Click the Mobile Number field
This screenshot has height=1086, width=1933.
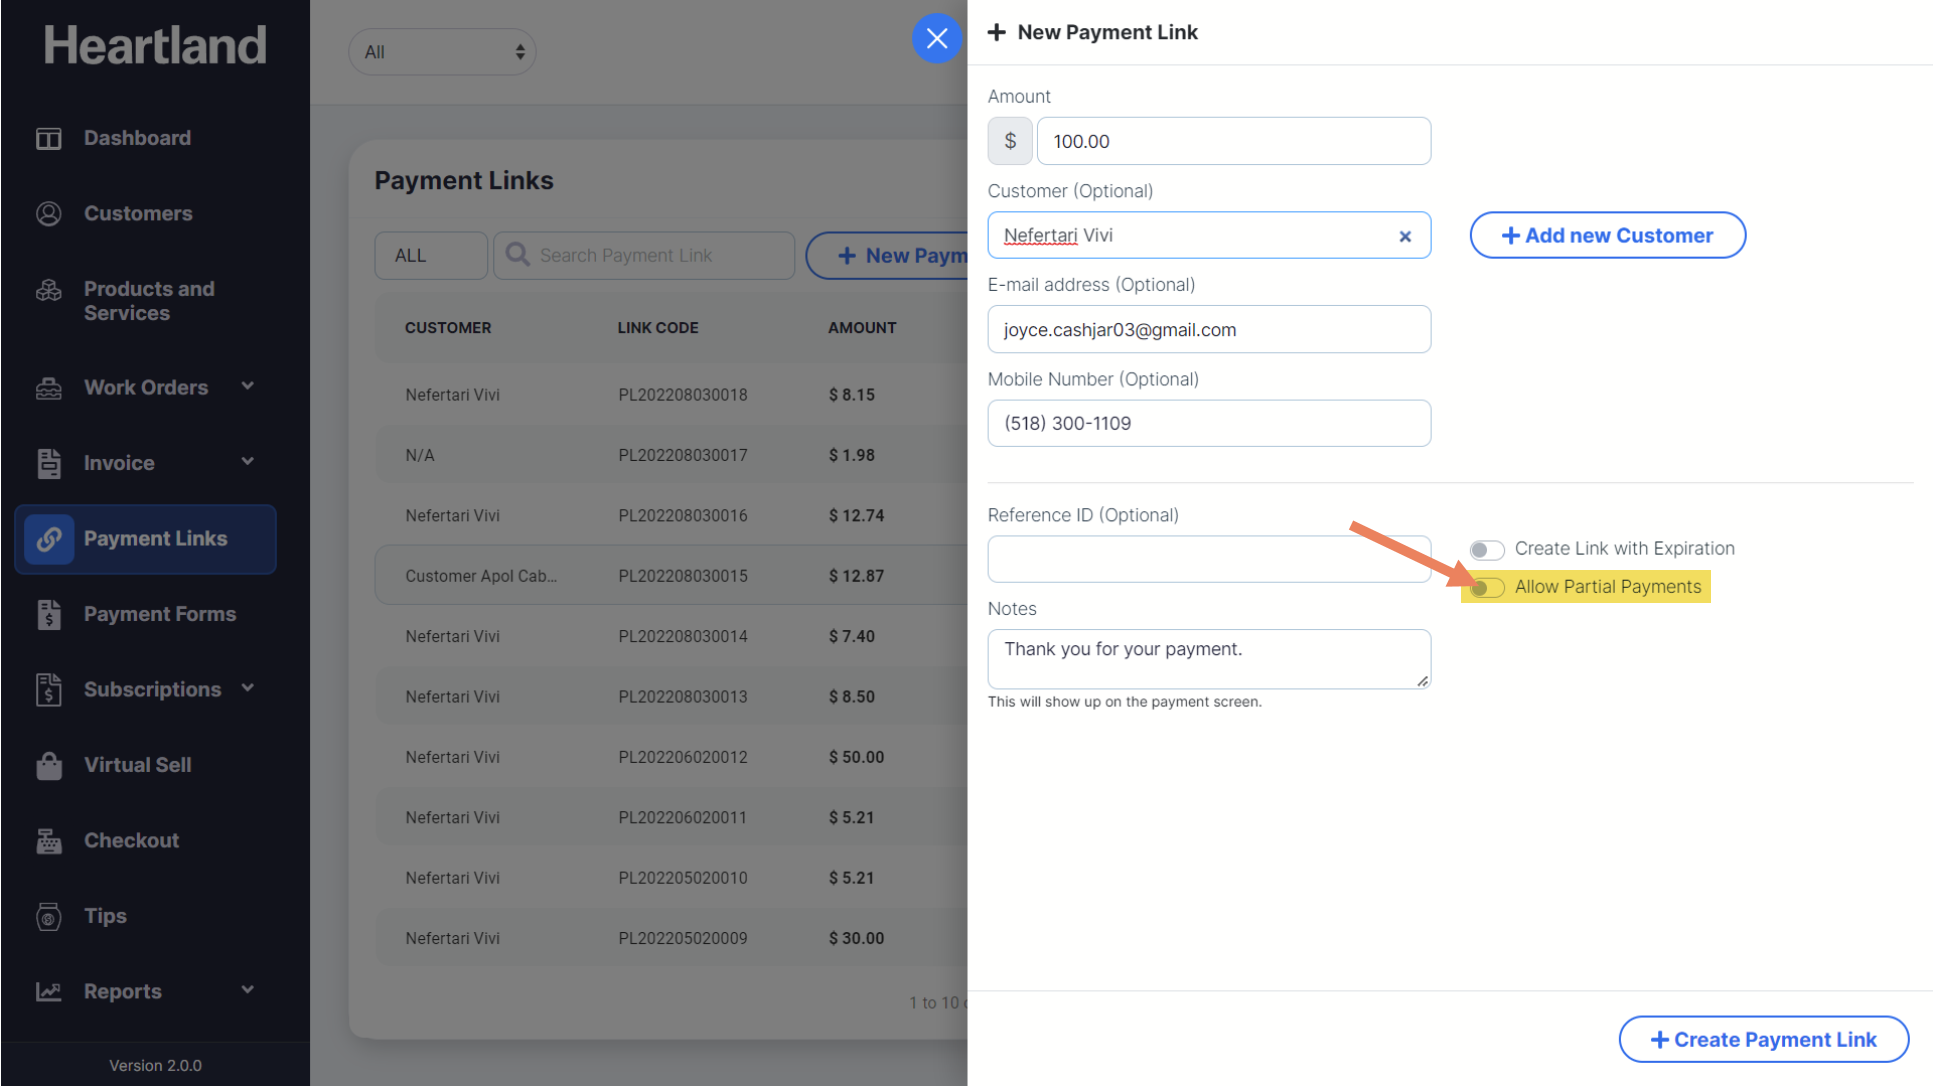click(1209, 423)
